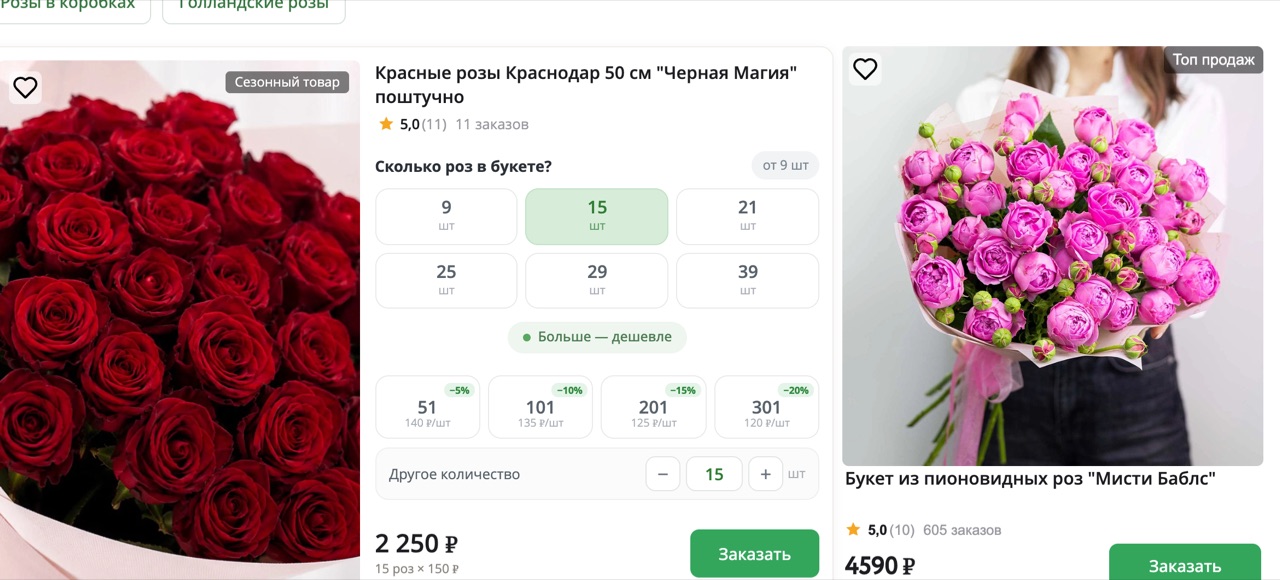Screen dimensions: 1280x580
Task: Choose 101 roses with 10% discount
Action: pos(540,407)
